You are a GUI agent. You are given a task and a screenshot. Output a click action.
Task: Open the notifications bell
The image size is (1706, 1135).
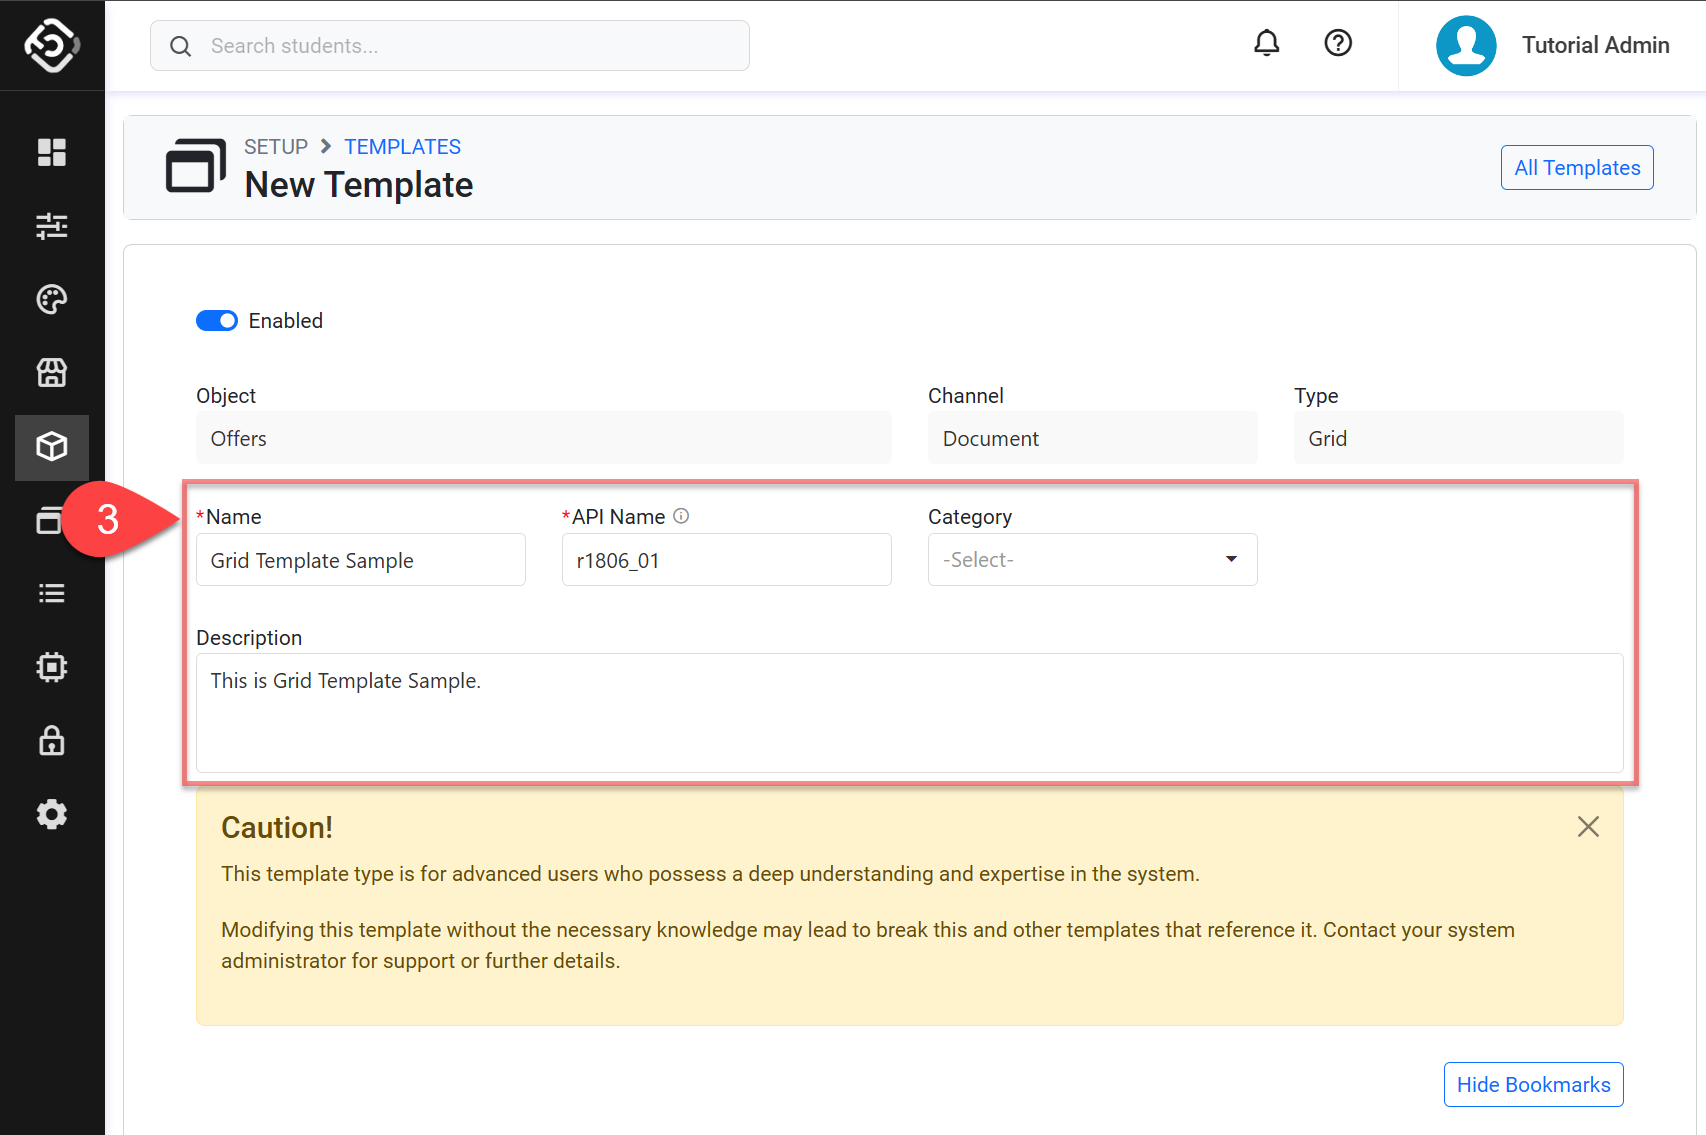(1266, 43)
